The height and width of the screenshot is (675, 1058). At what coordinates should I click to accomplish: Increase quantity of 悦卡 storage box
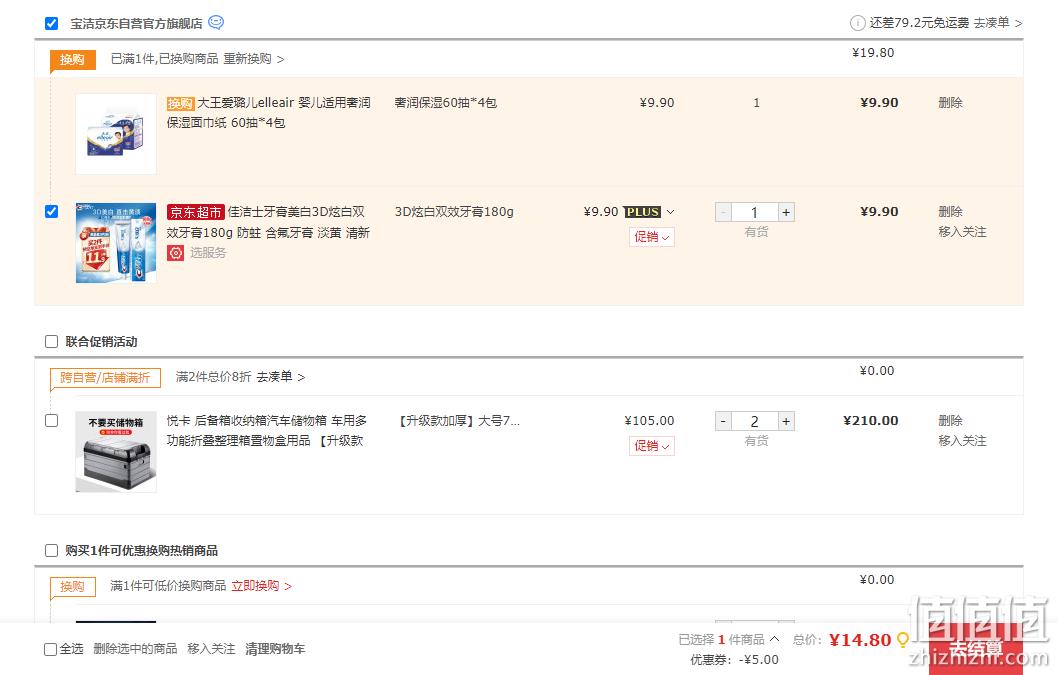(x=786, y=422)
